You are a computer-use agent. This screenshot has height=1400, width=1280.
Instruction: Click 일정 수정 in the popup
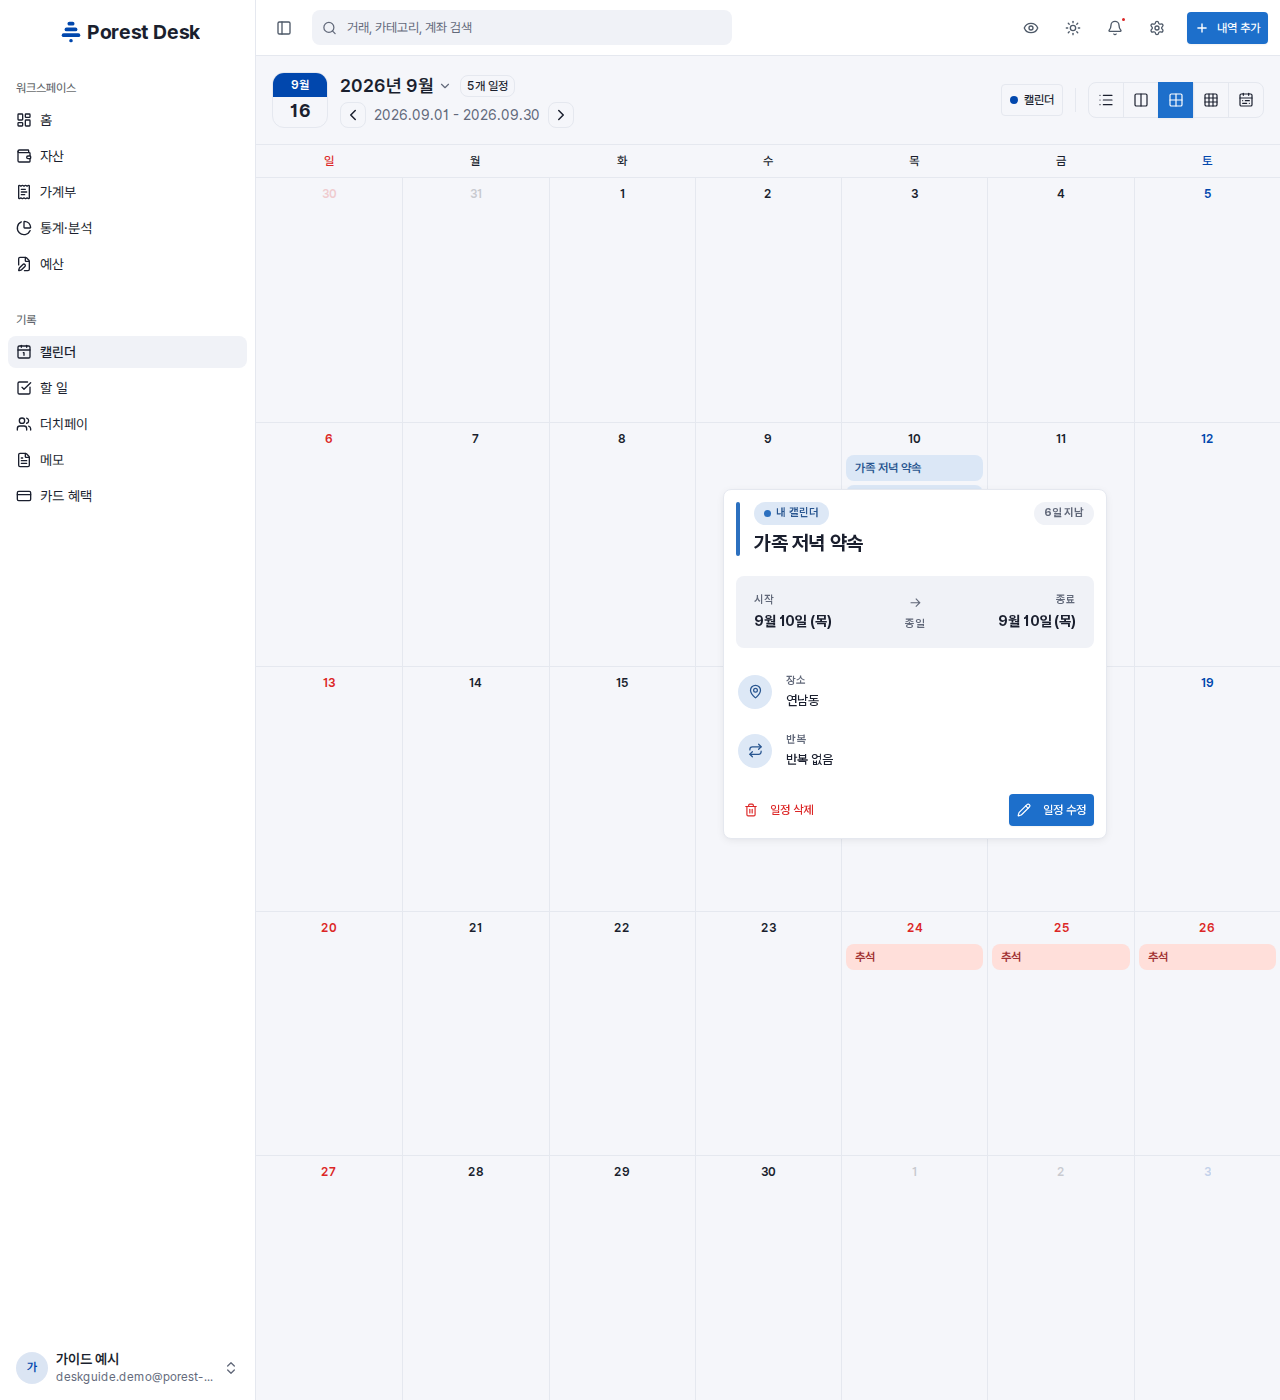click(1051, 810)
